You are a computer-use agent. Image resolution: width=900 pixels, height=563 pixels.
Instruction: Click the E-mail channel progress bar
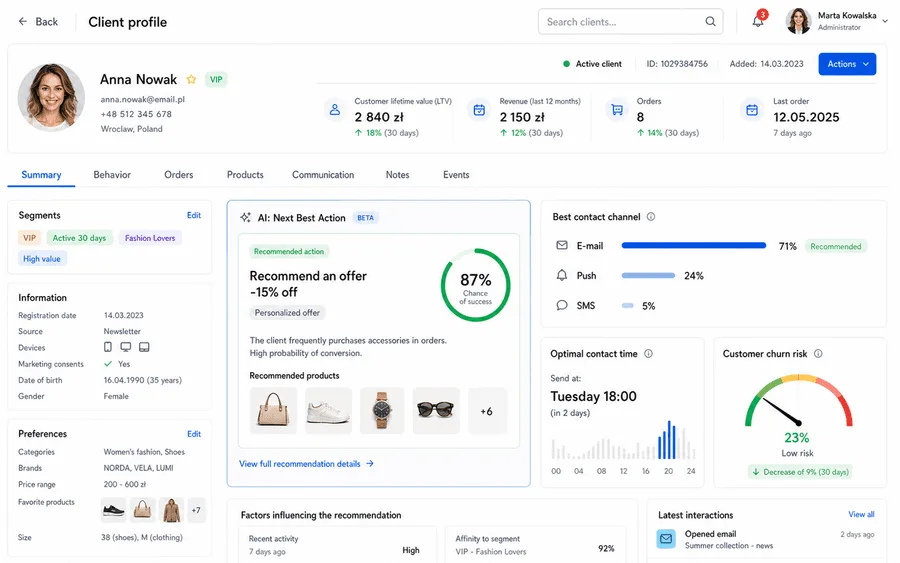693,246
